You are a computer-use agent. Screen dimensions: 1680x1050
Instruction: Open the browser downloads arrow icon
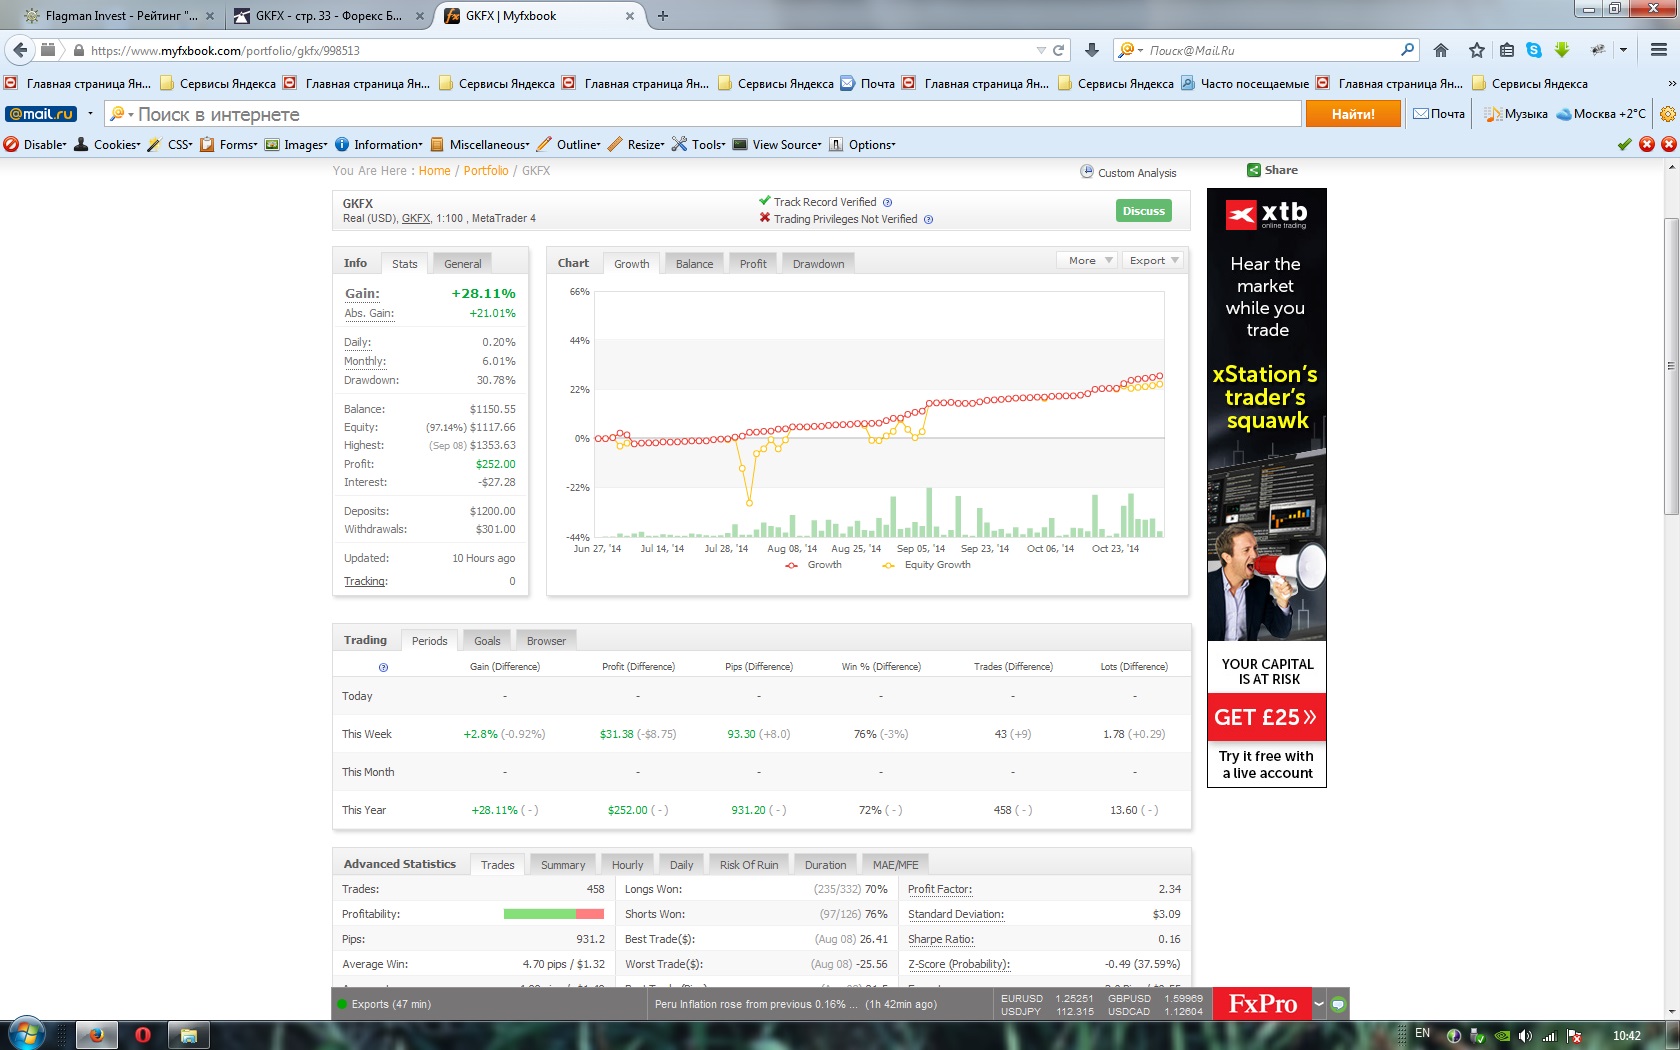tap(1092, 50)
